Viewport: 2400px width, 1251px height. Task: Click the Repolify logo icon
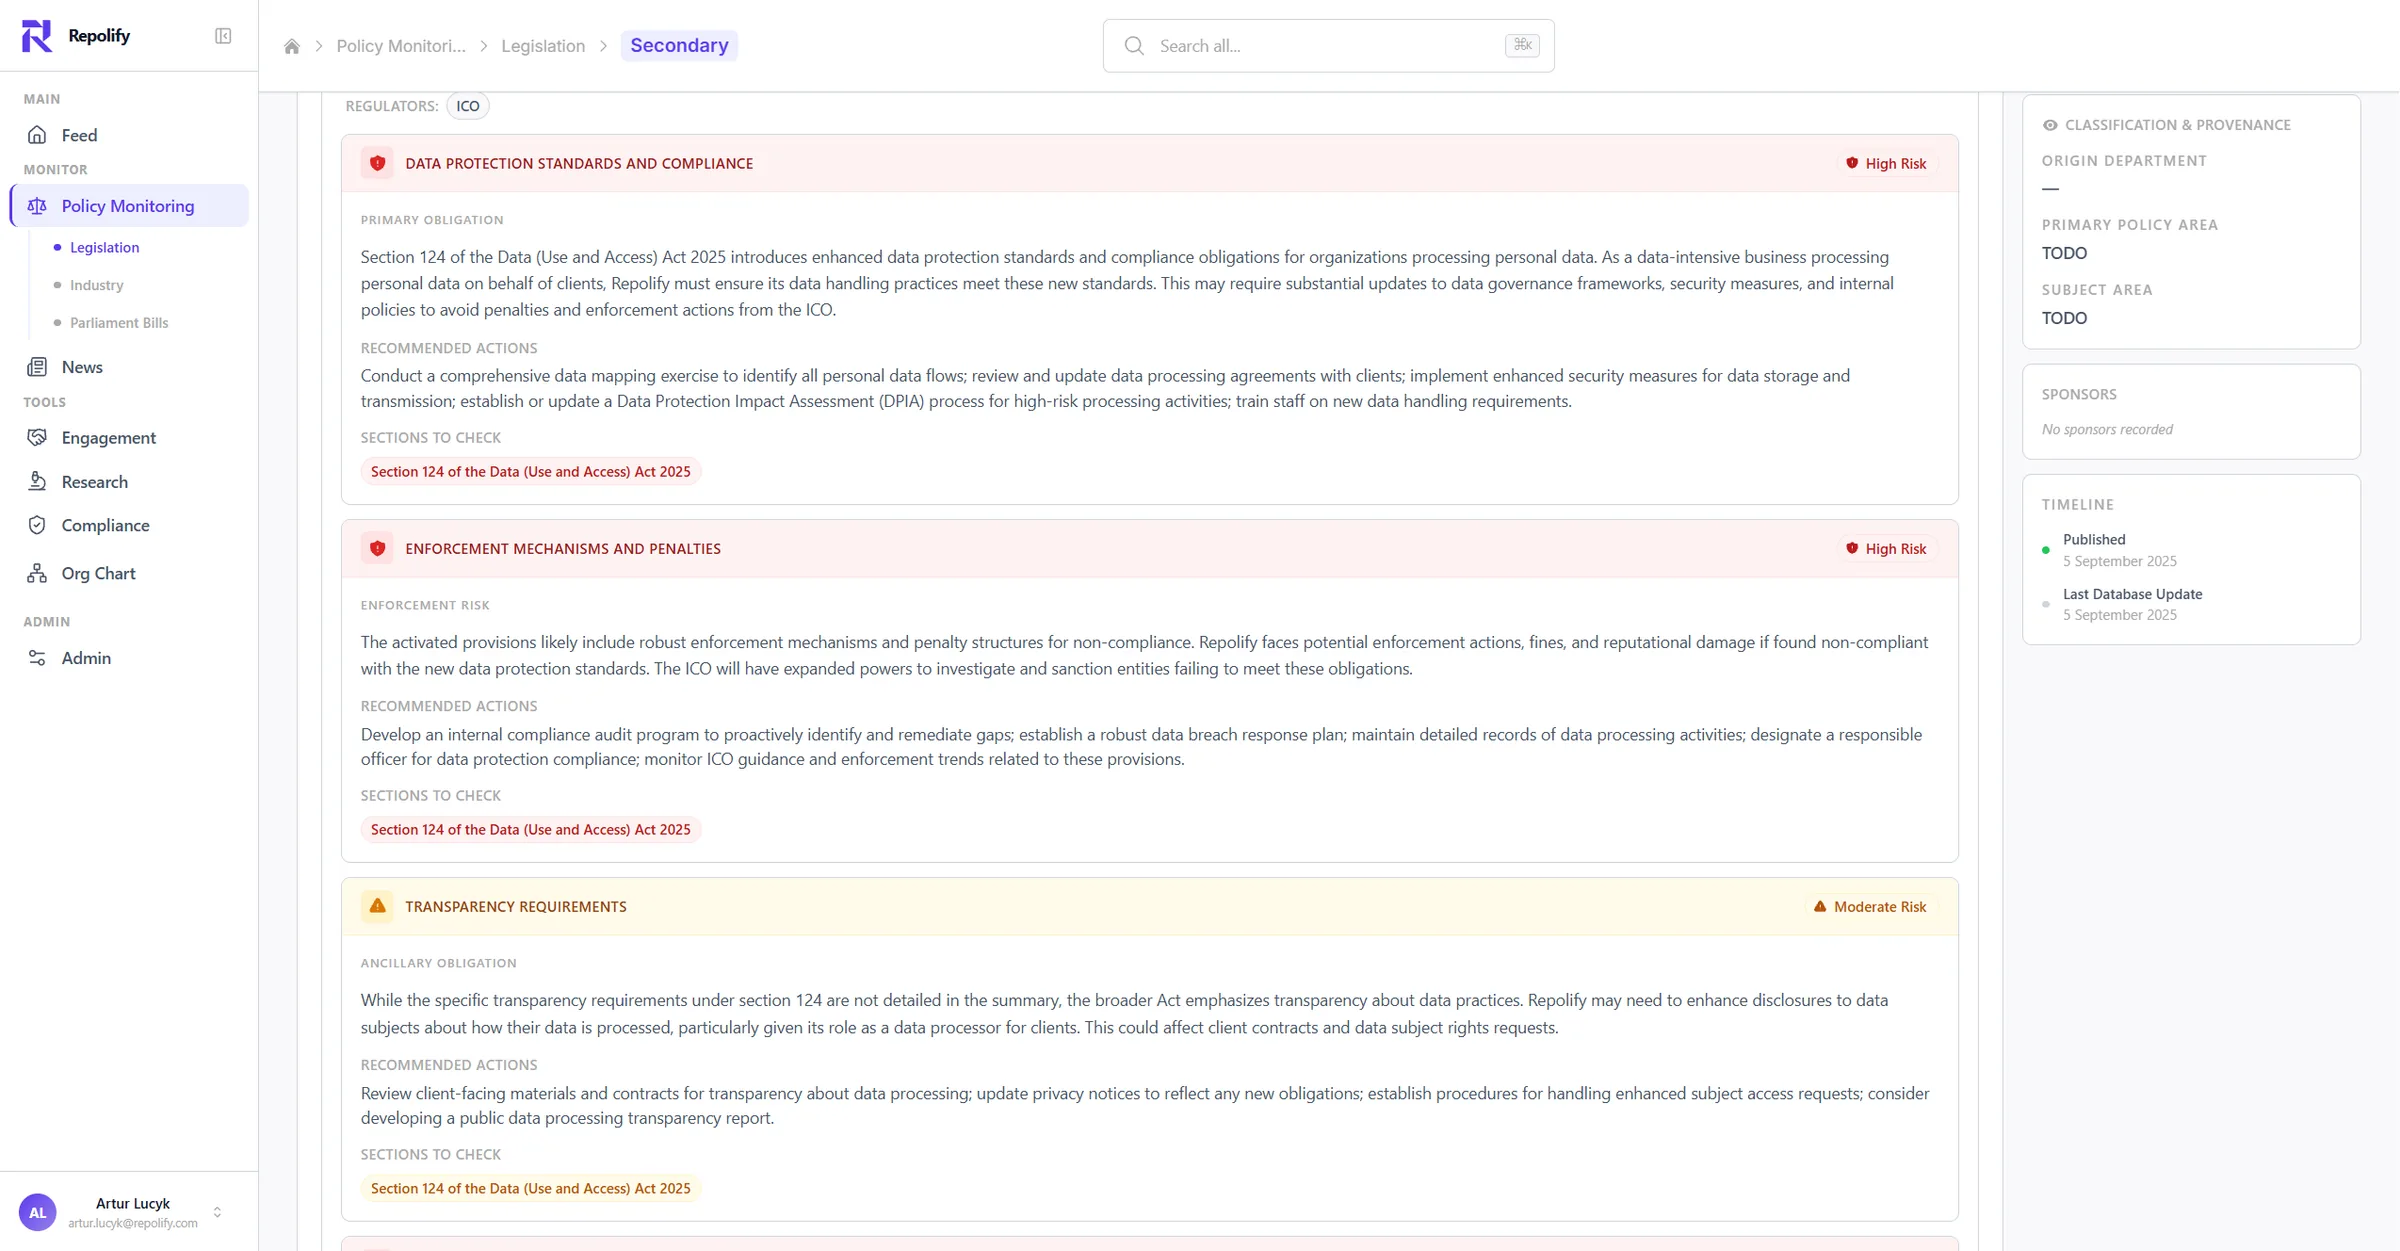[x=37, y=36]
